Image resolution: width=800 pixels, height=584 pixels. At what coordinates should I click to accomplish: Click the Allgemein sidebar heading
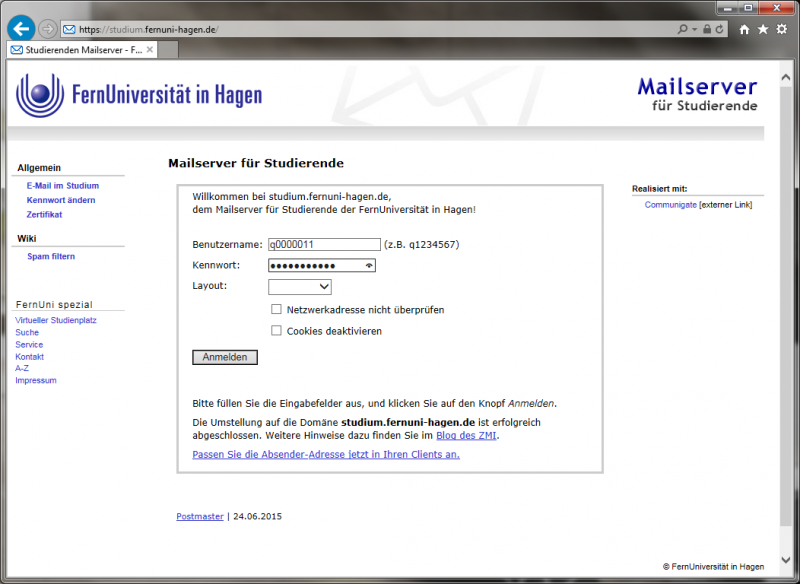(x=39, y=168)
